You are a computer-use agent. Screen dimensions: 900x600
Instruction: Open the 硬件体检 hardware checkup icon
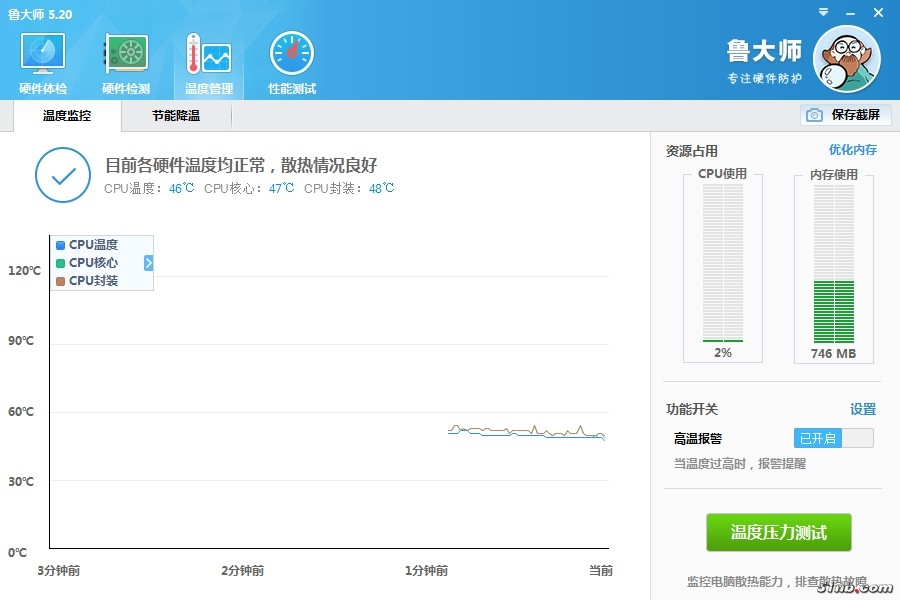[43, 56]
